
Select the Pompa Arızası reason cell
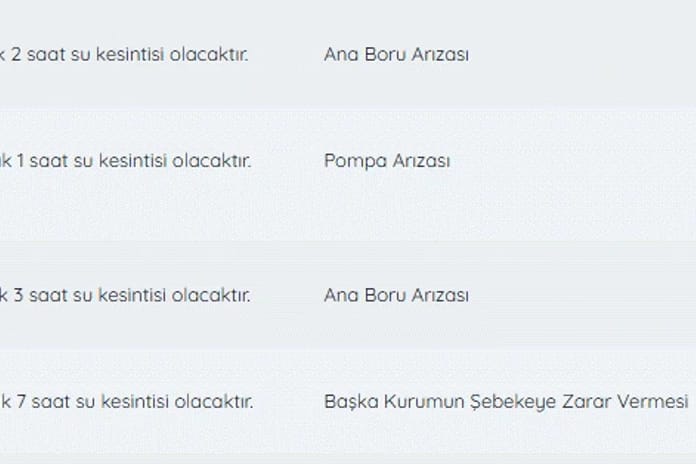pos(387,160)
